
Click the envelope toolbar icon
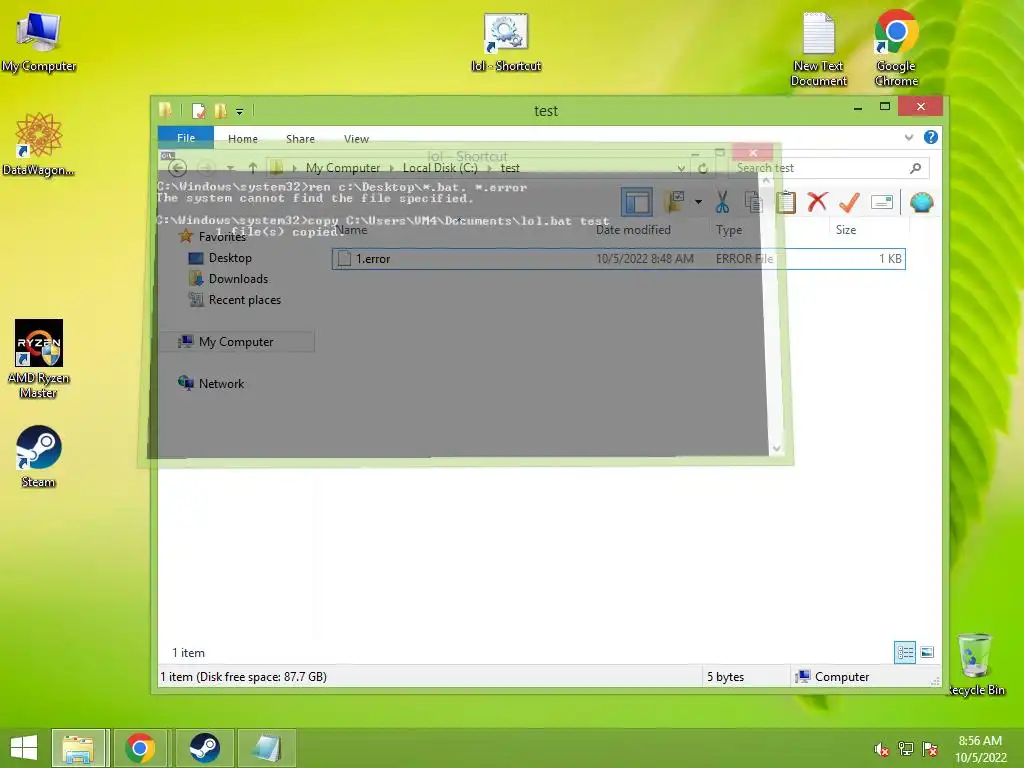tap(882, 202)
